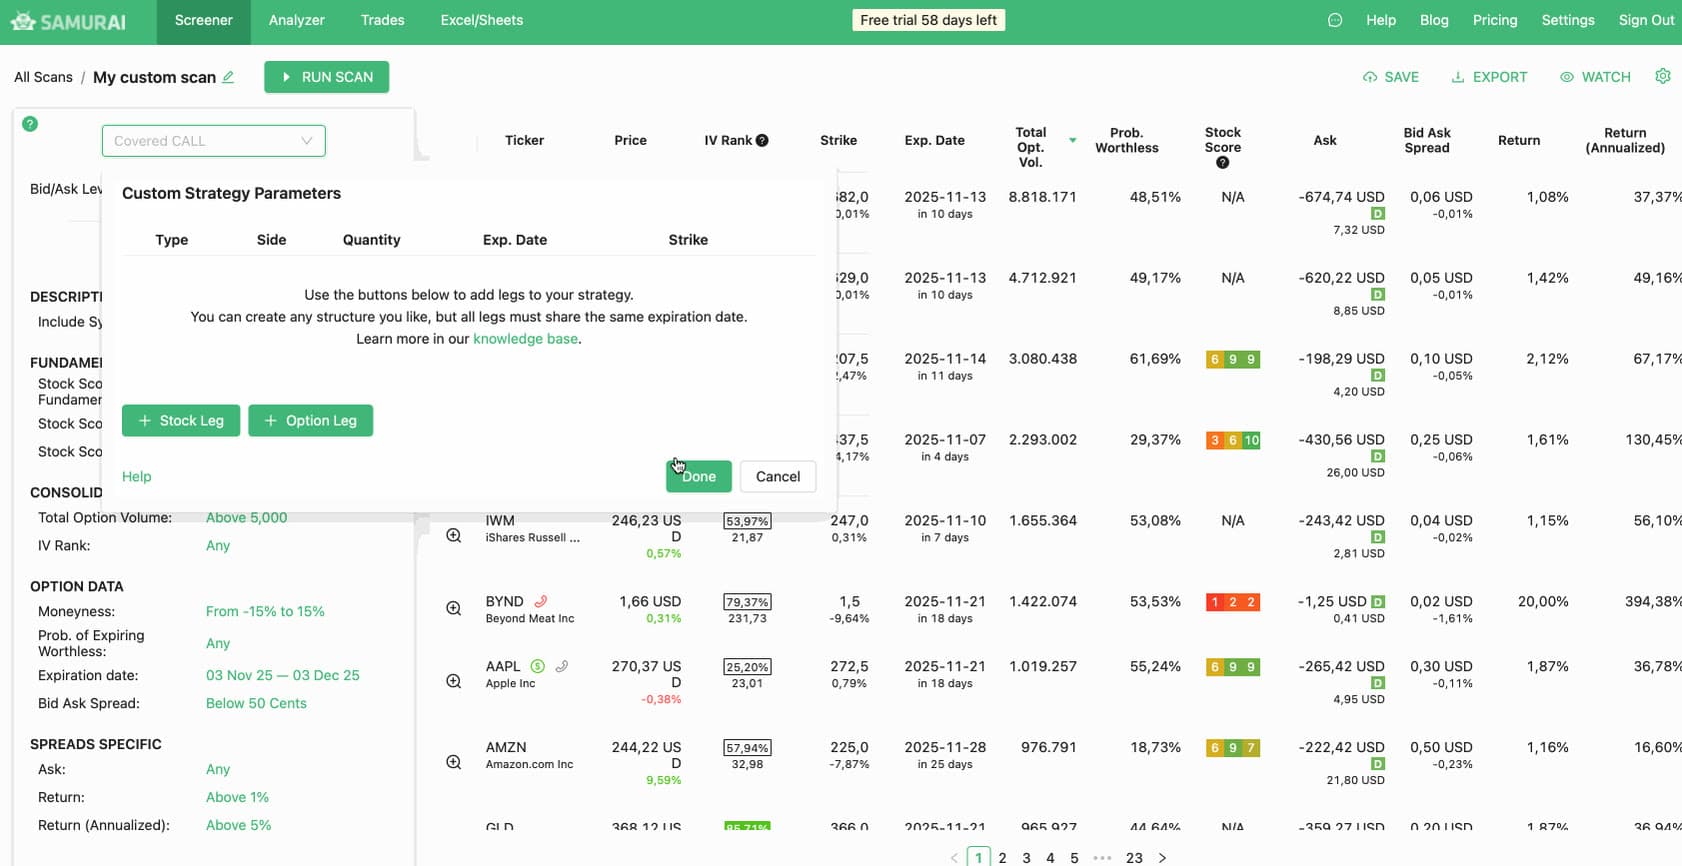Click the red link icon next to BYND

[541, 601]
